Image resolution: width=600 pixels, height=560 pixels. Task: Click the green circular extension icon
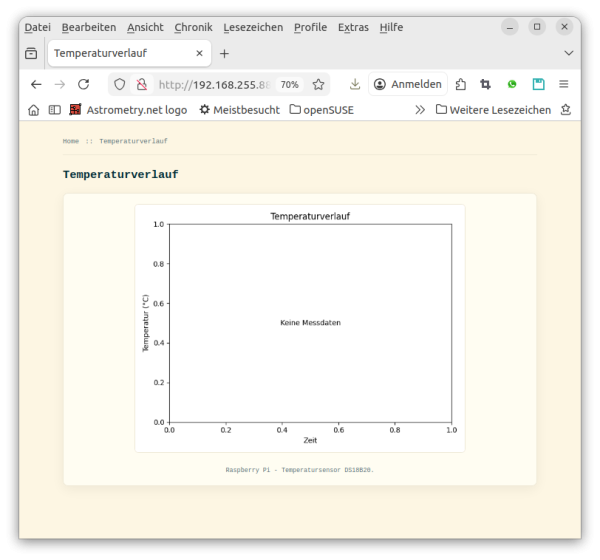[512, 85]
